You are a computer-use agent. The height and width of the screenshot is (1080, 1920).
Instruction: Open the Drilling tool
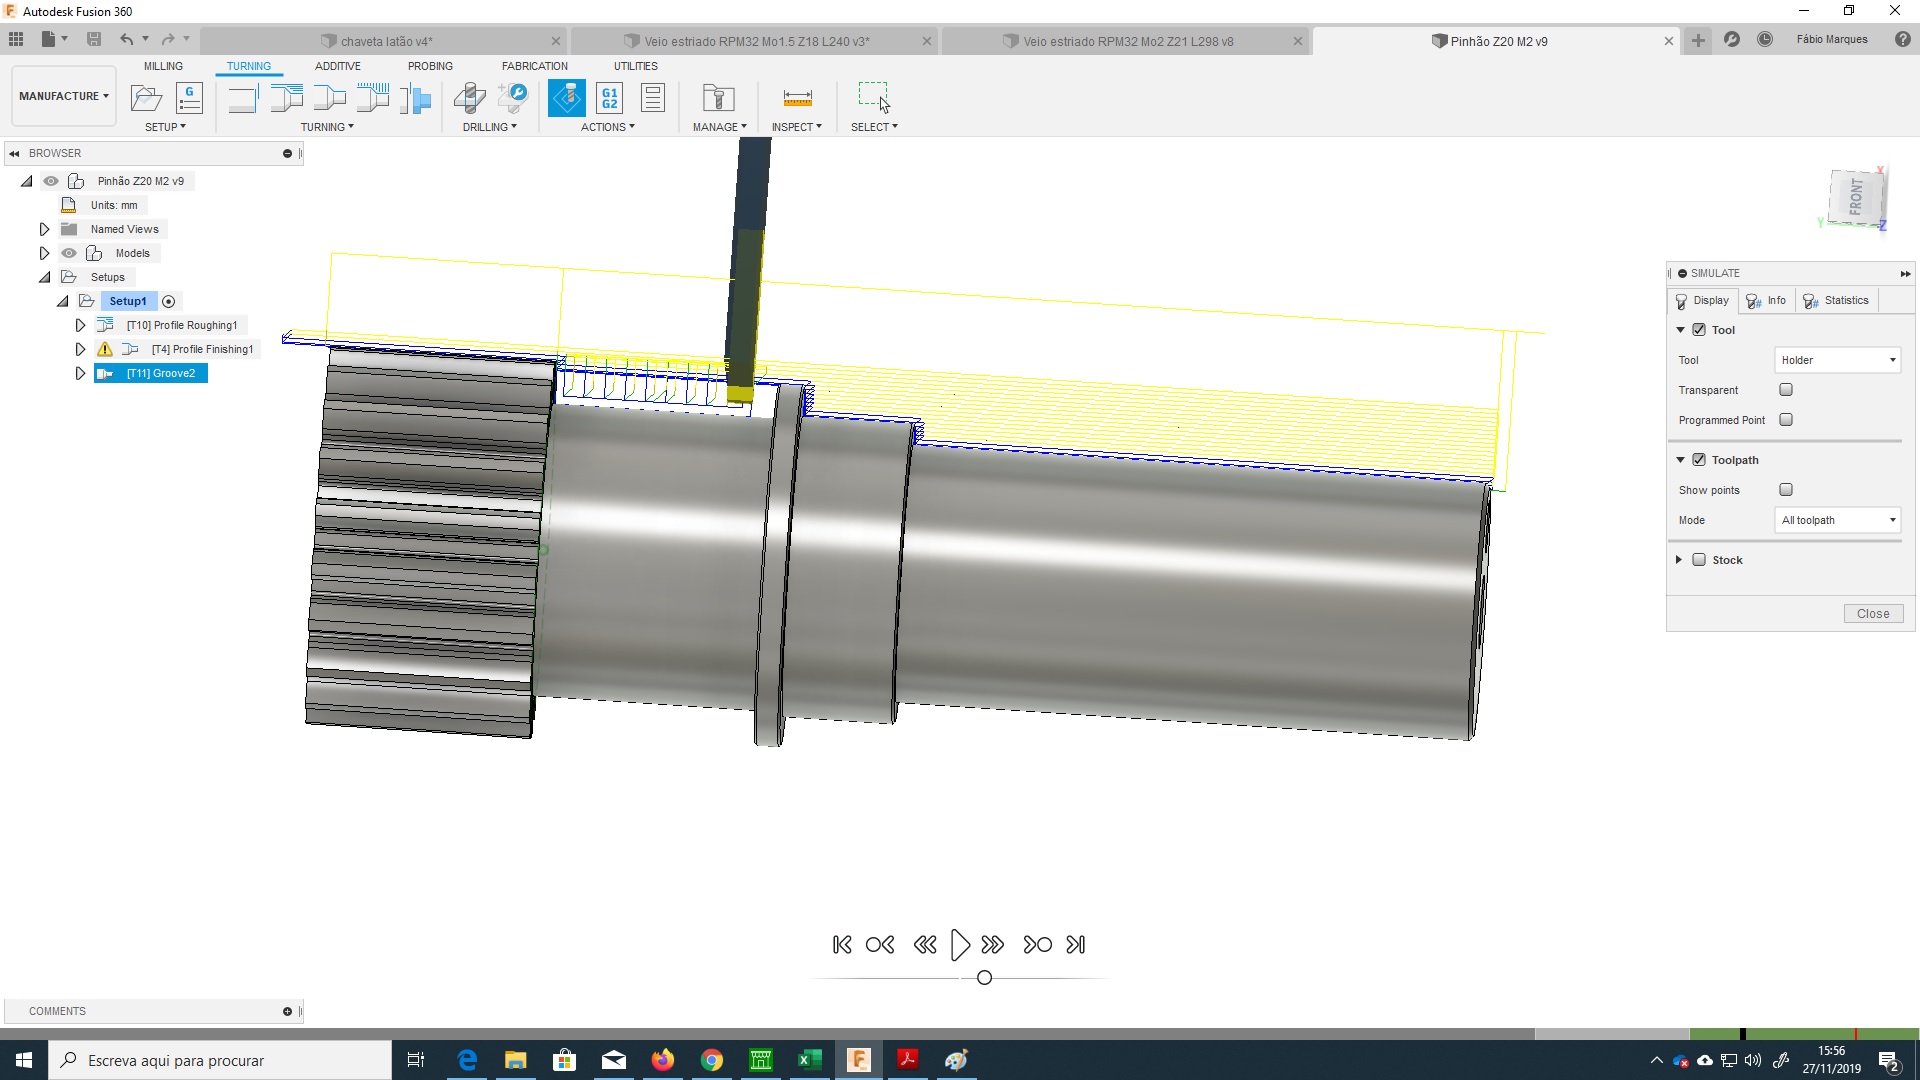point(470,98)
